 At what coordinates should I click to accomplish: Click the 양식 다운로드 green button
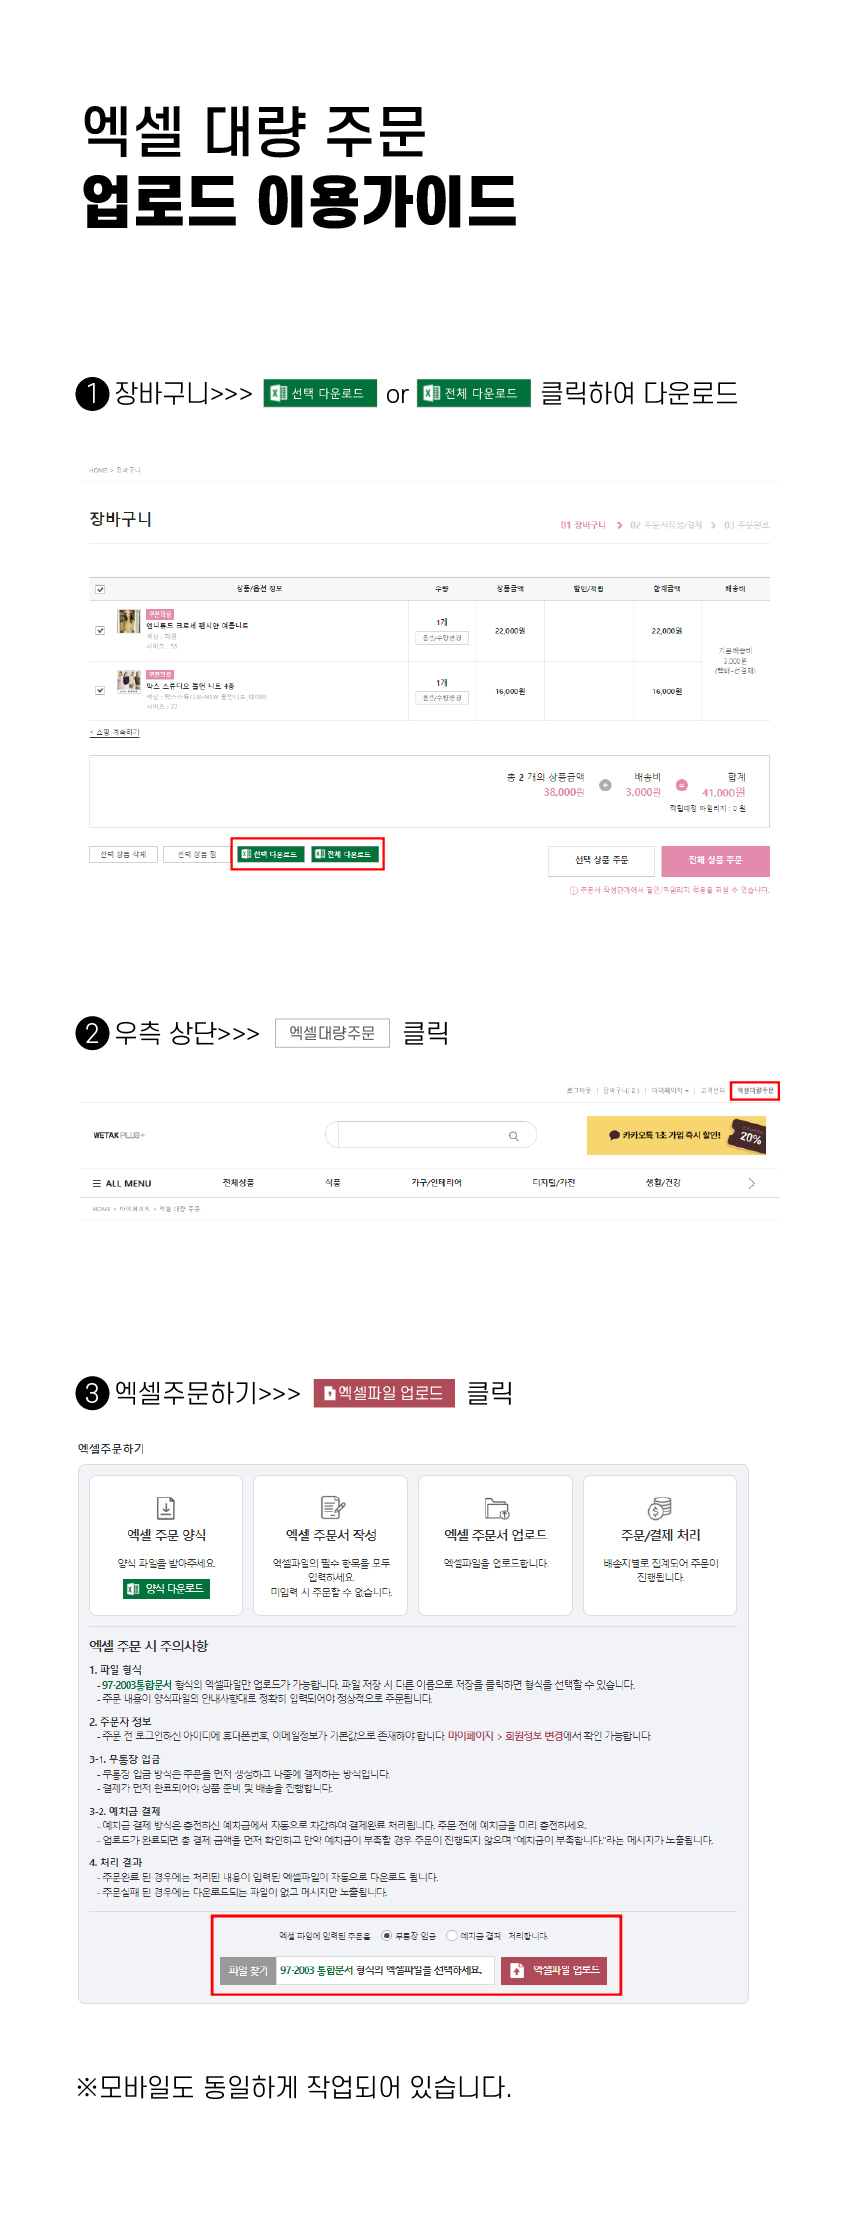(x=166, y=1588)
